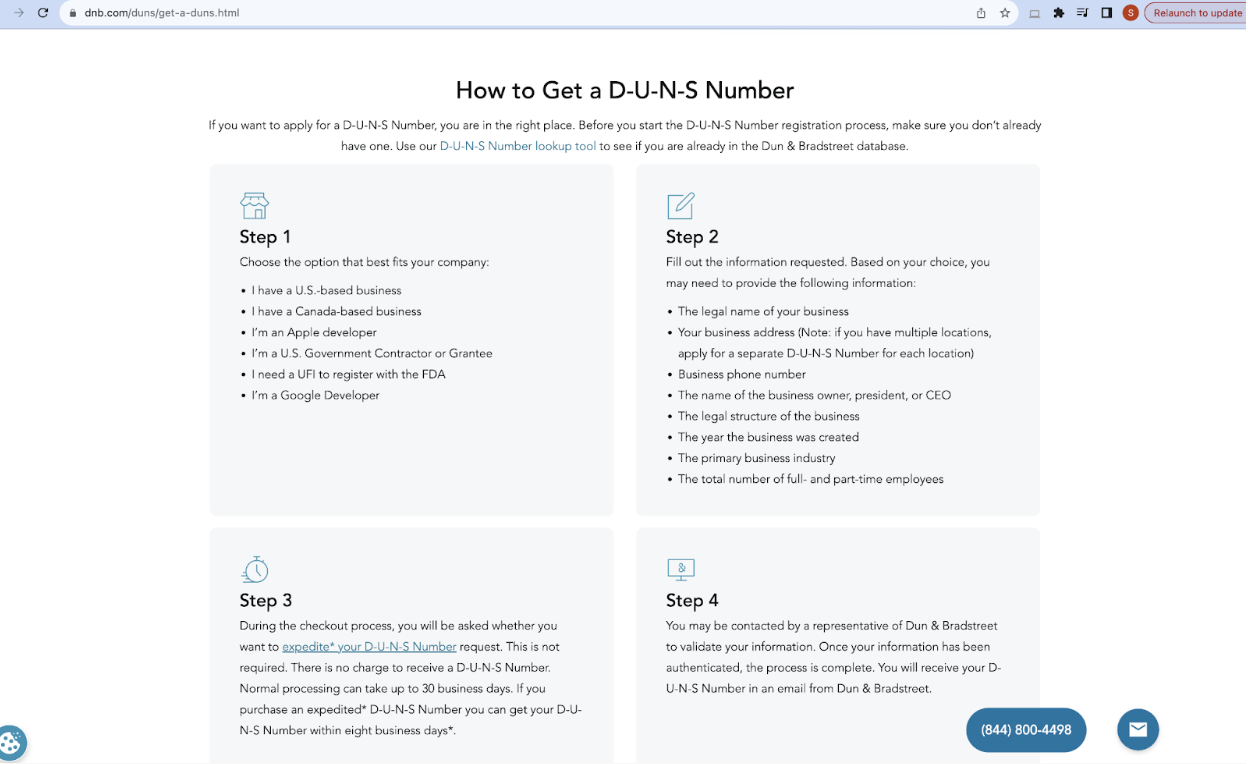
Task: Bookmark this page with the star icon
Action: (1005, 13)
